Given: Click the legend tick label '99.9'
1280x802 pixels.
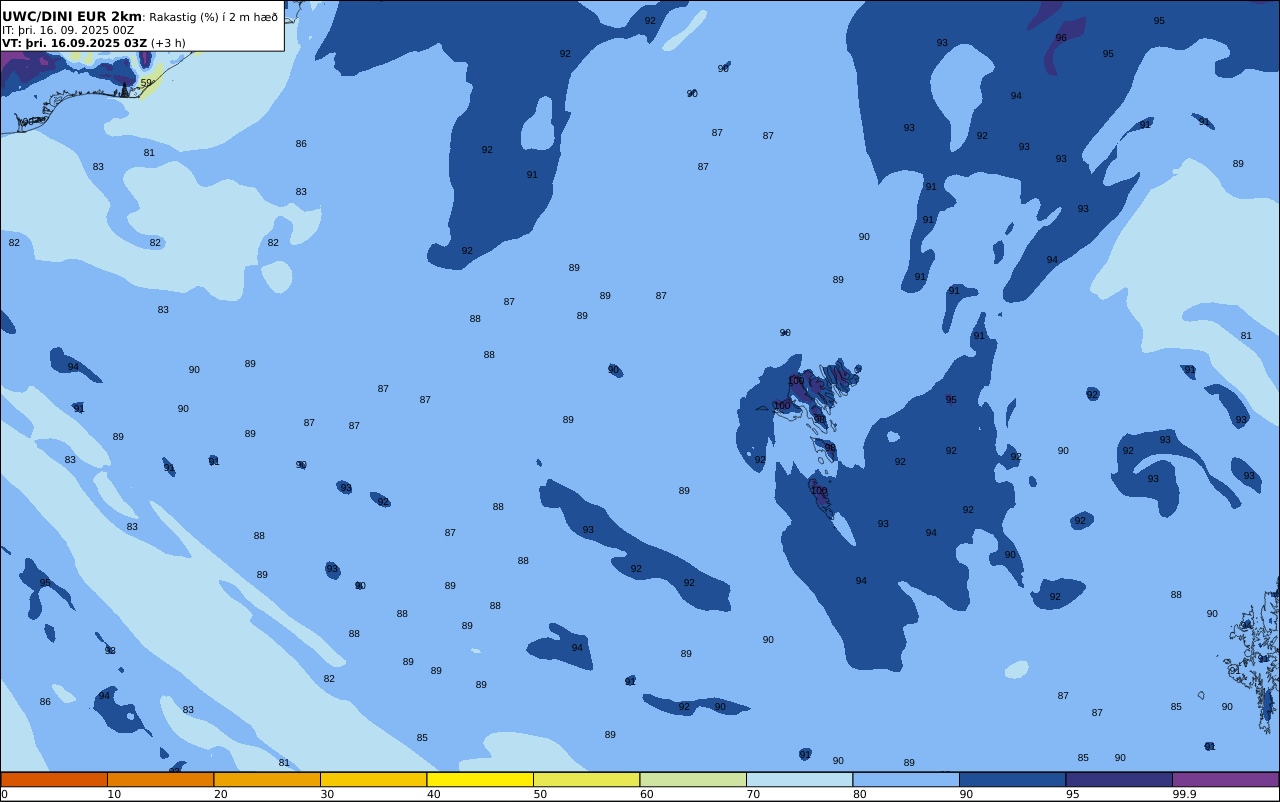Looking at the screenshot, I should (x=1184, y=794).
